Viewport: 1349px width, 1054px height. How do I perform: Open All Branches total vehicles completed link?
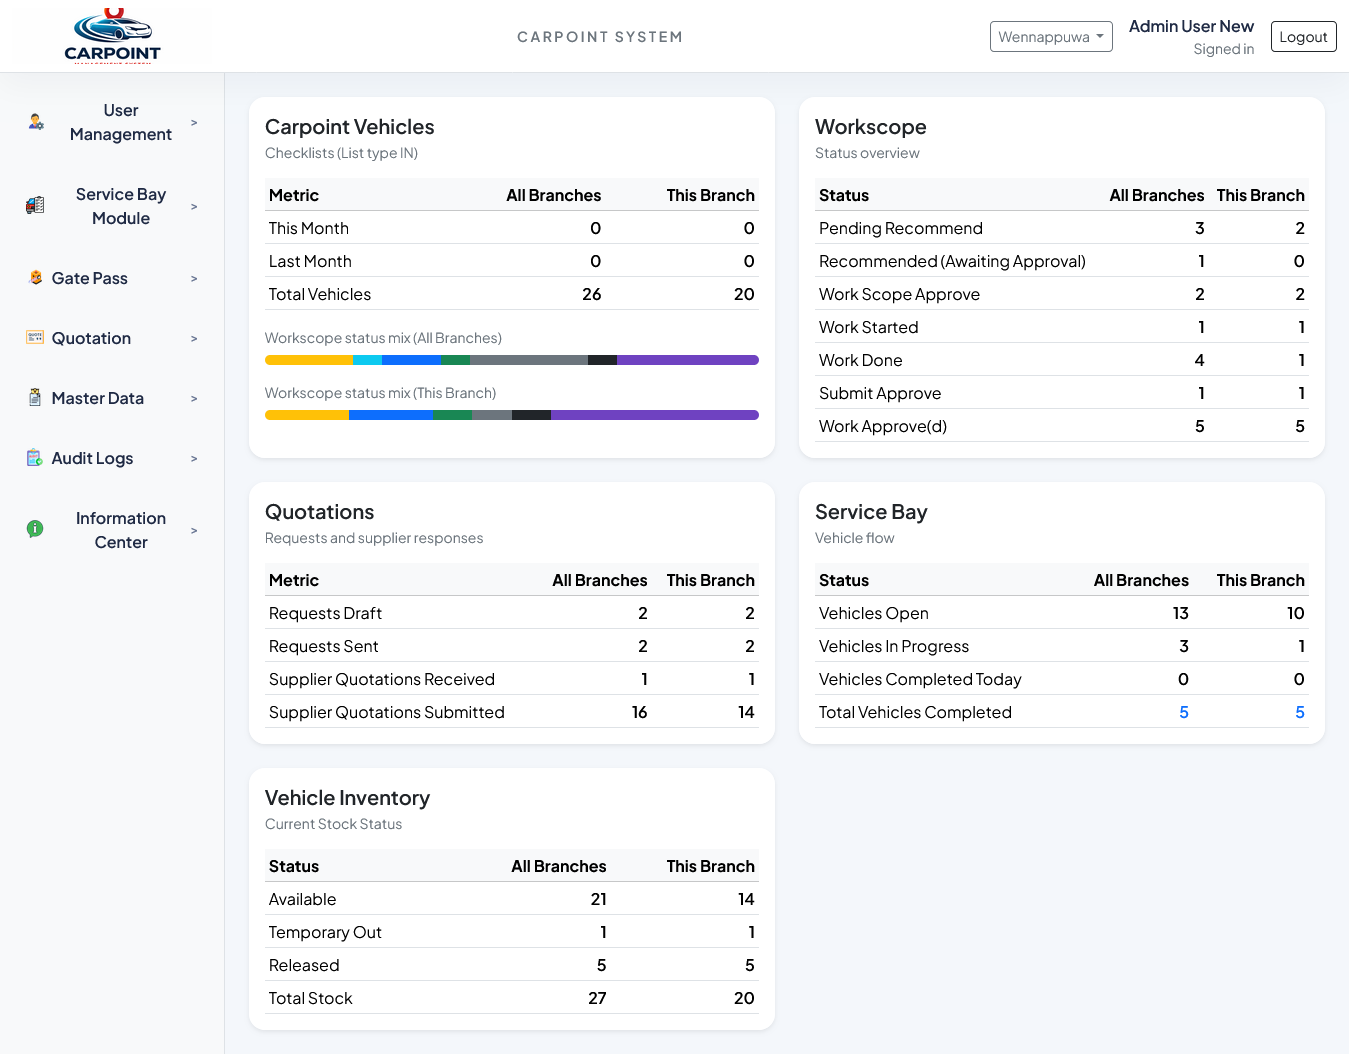(1184, 712)
